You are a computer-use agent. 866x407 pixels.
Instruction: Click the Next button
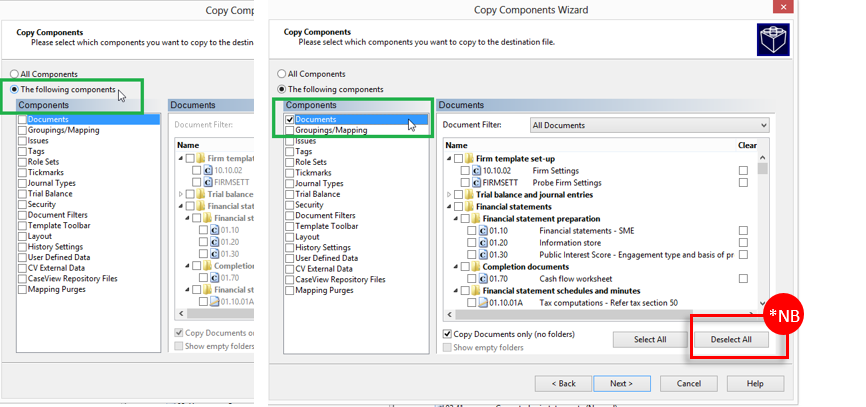point(621,384)
